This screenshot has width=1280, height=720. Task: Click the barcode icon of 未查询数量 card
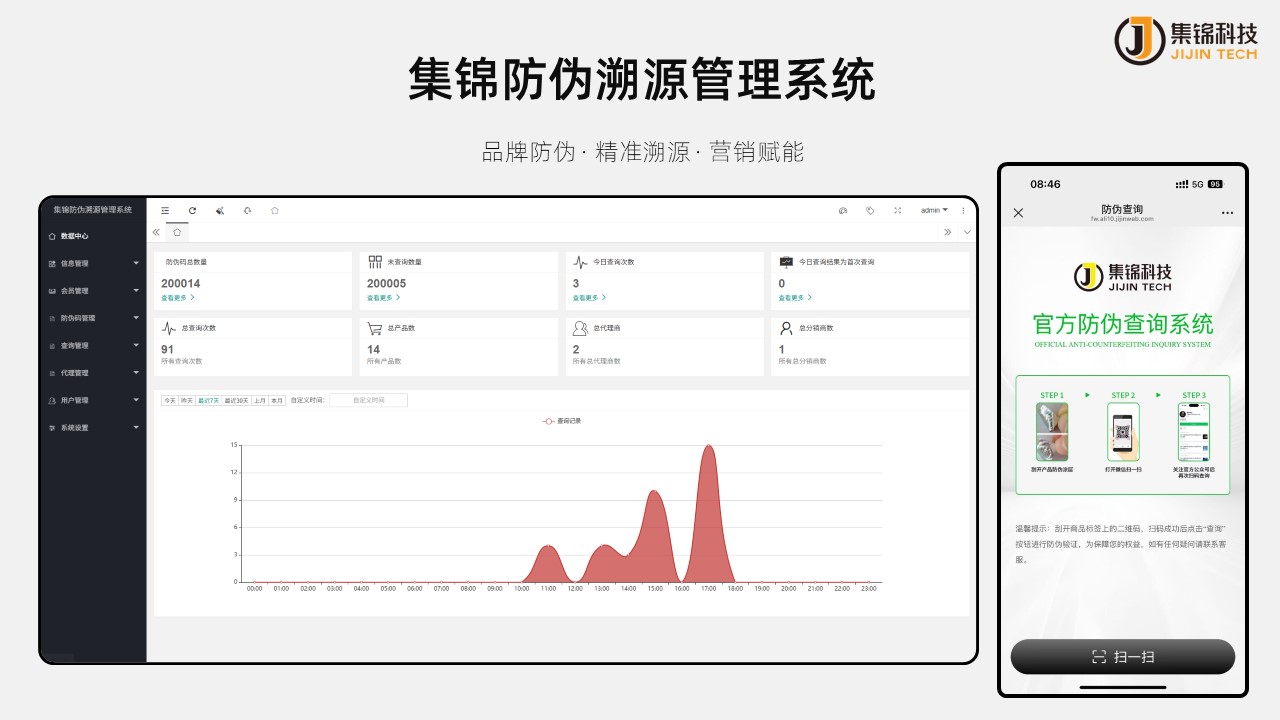pos(375,262)
